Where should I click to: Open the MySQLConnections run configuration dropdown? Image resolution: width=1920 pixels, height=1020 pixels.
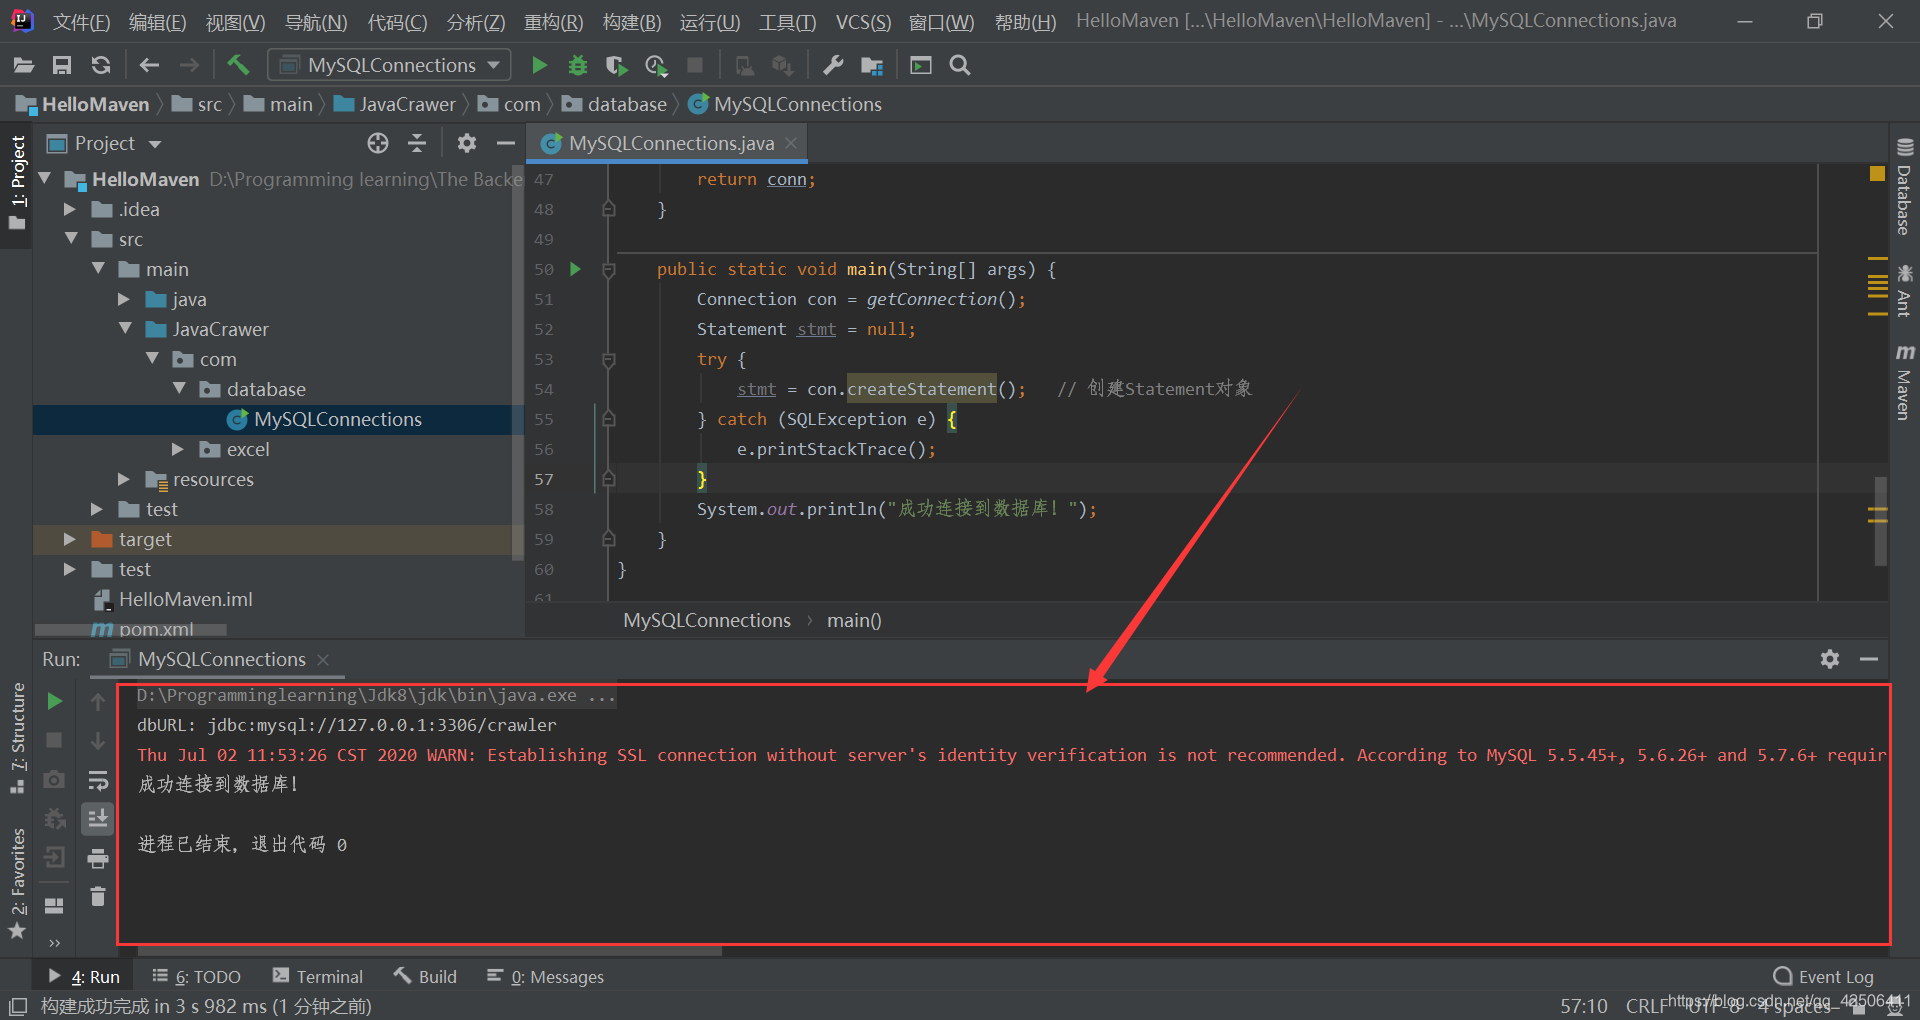click(389, 65)
